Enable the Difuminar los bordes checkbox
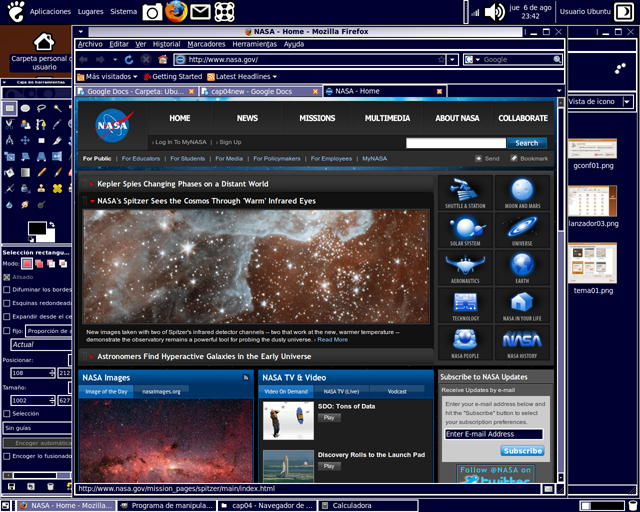 tap(7, 289)
